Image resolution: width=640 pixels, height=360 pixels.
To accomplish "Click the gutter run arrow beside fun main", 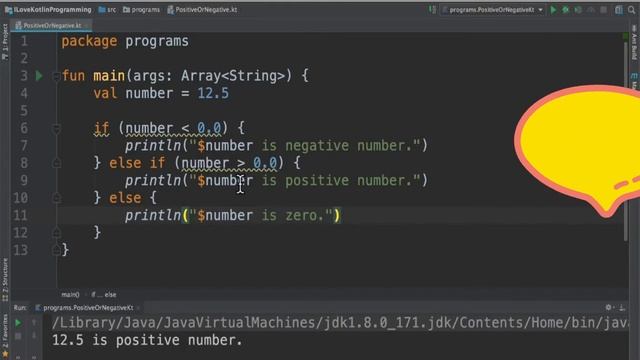I will [x=39, y=76].
